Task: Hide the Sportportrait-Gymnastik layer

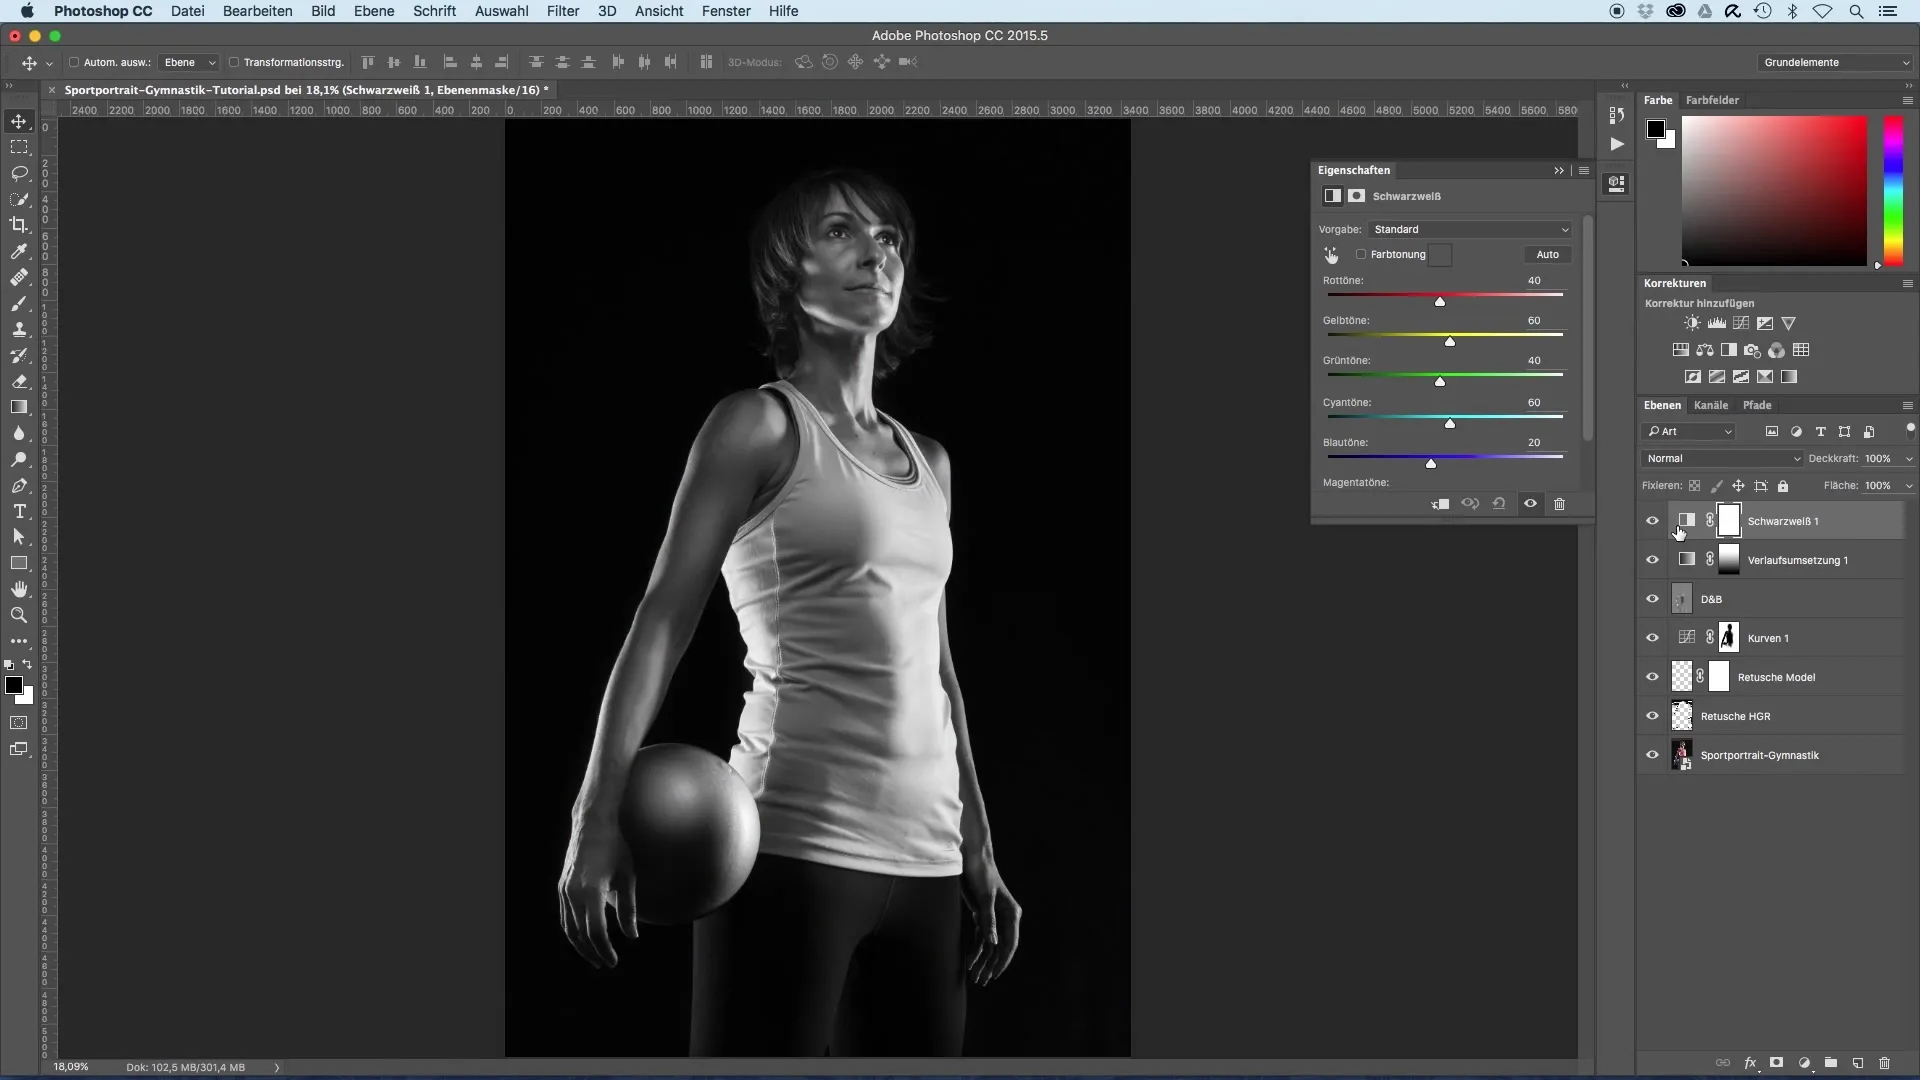Action: [x=1652, y=755]
